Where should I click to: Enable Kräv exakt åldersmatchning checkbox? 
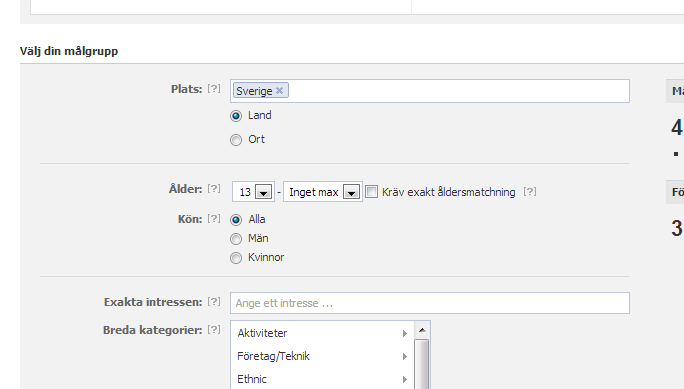pyautogui.click(x=371, y=191)
